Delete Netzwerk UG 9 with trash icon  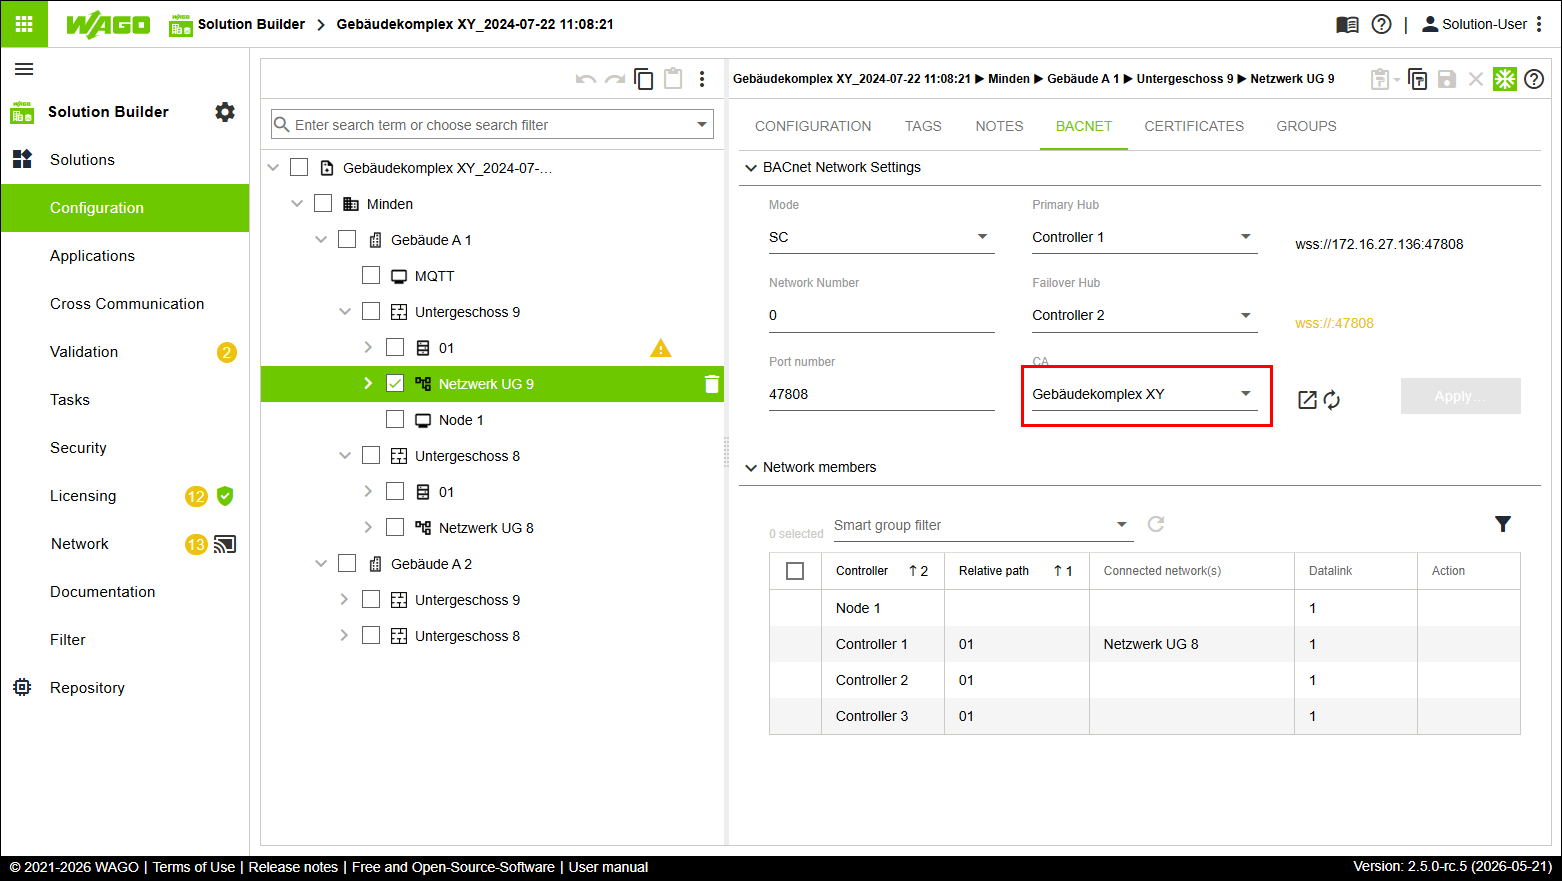pos(711,384)
